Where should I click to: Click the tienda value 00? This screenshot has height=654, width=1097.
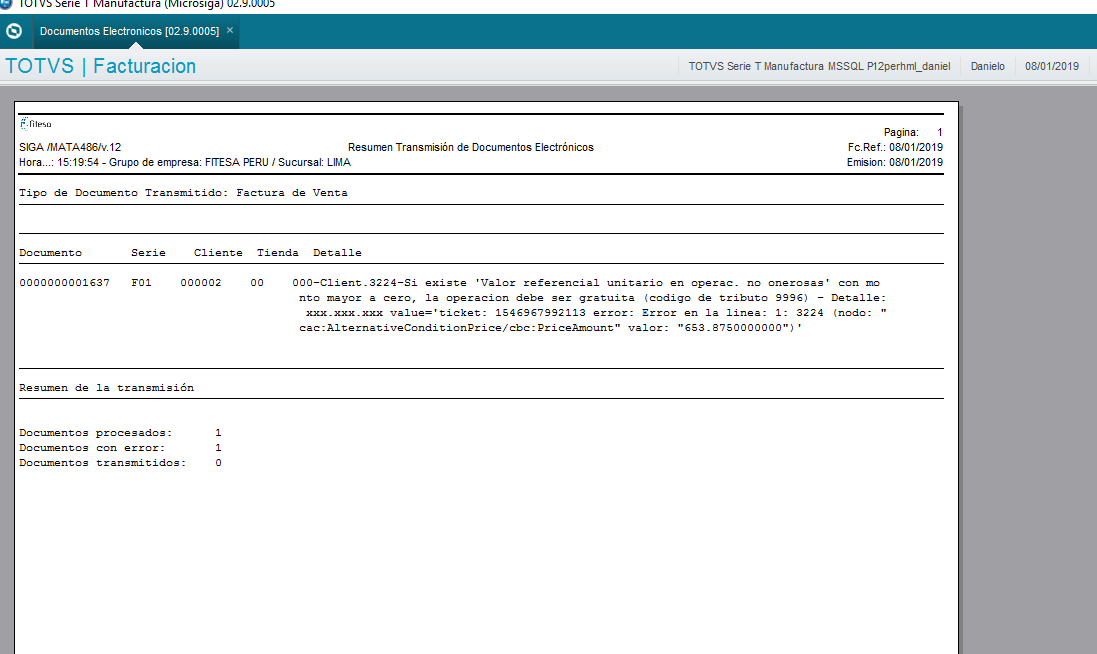coord(257,283)
